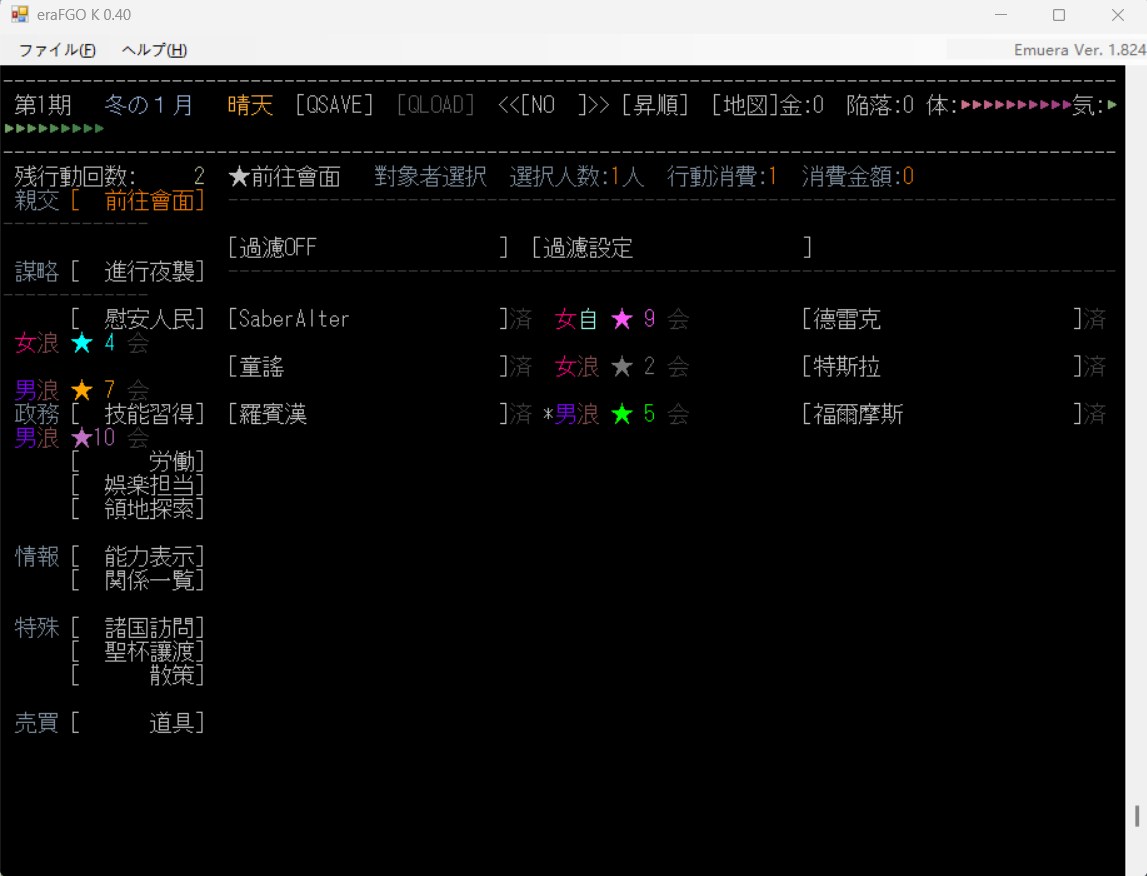Toggle the [昇順] sort order
Viewport: 1147px width, 876px height.
(655, 105)
